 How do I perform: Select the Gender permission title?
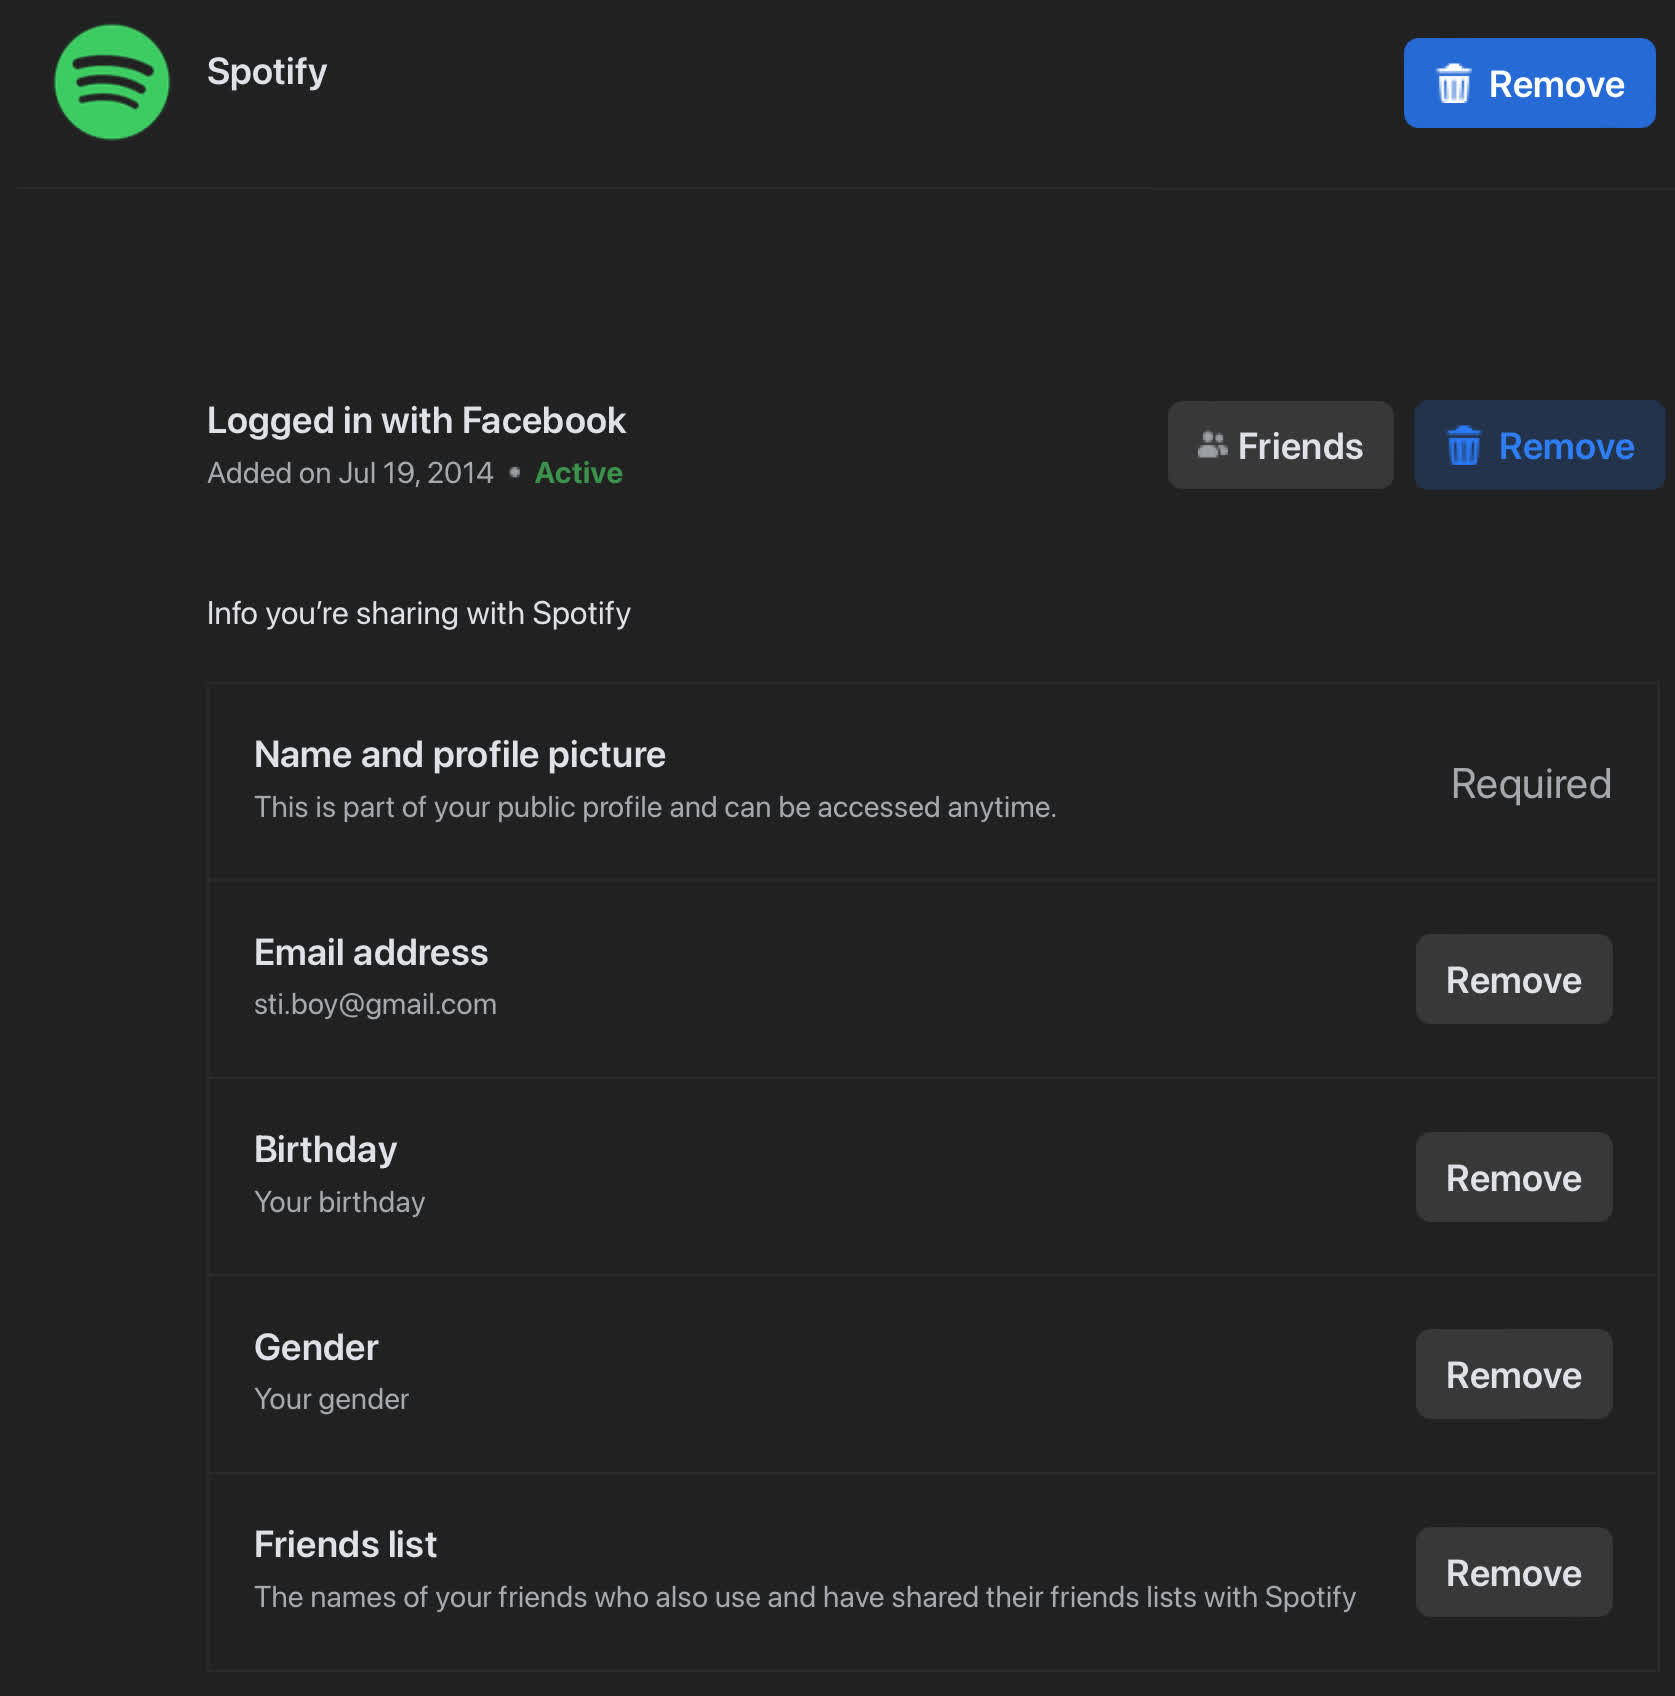[x=316, y=1348]
